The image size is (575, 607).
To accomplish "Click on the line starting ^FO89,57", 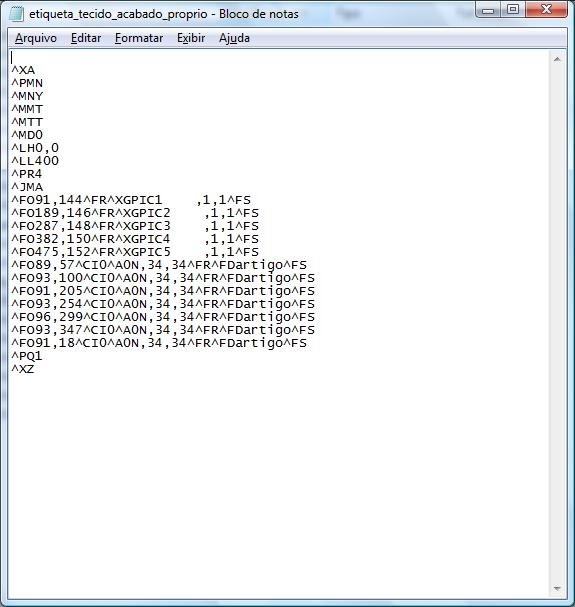I will coord(159,265).
